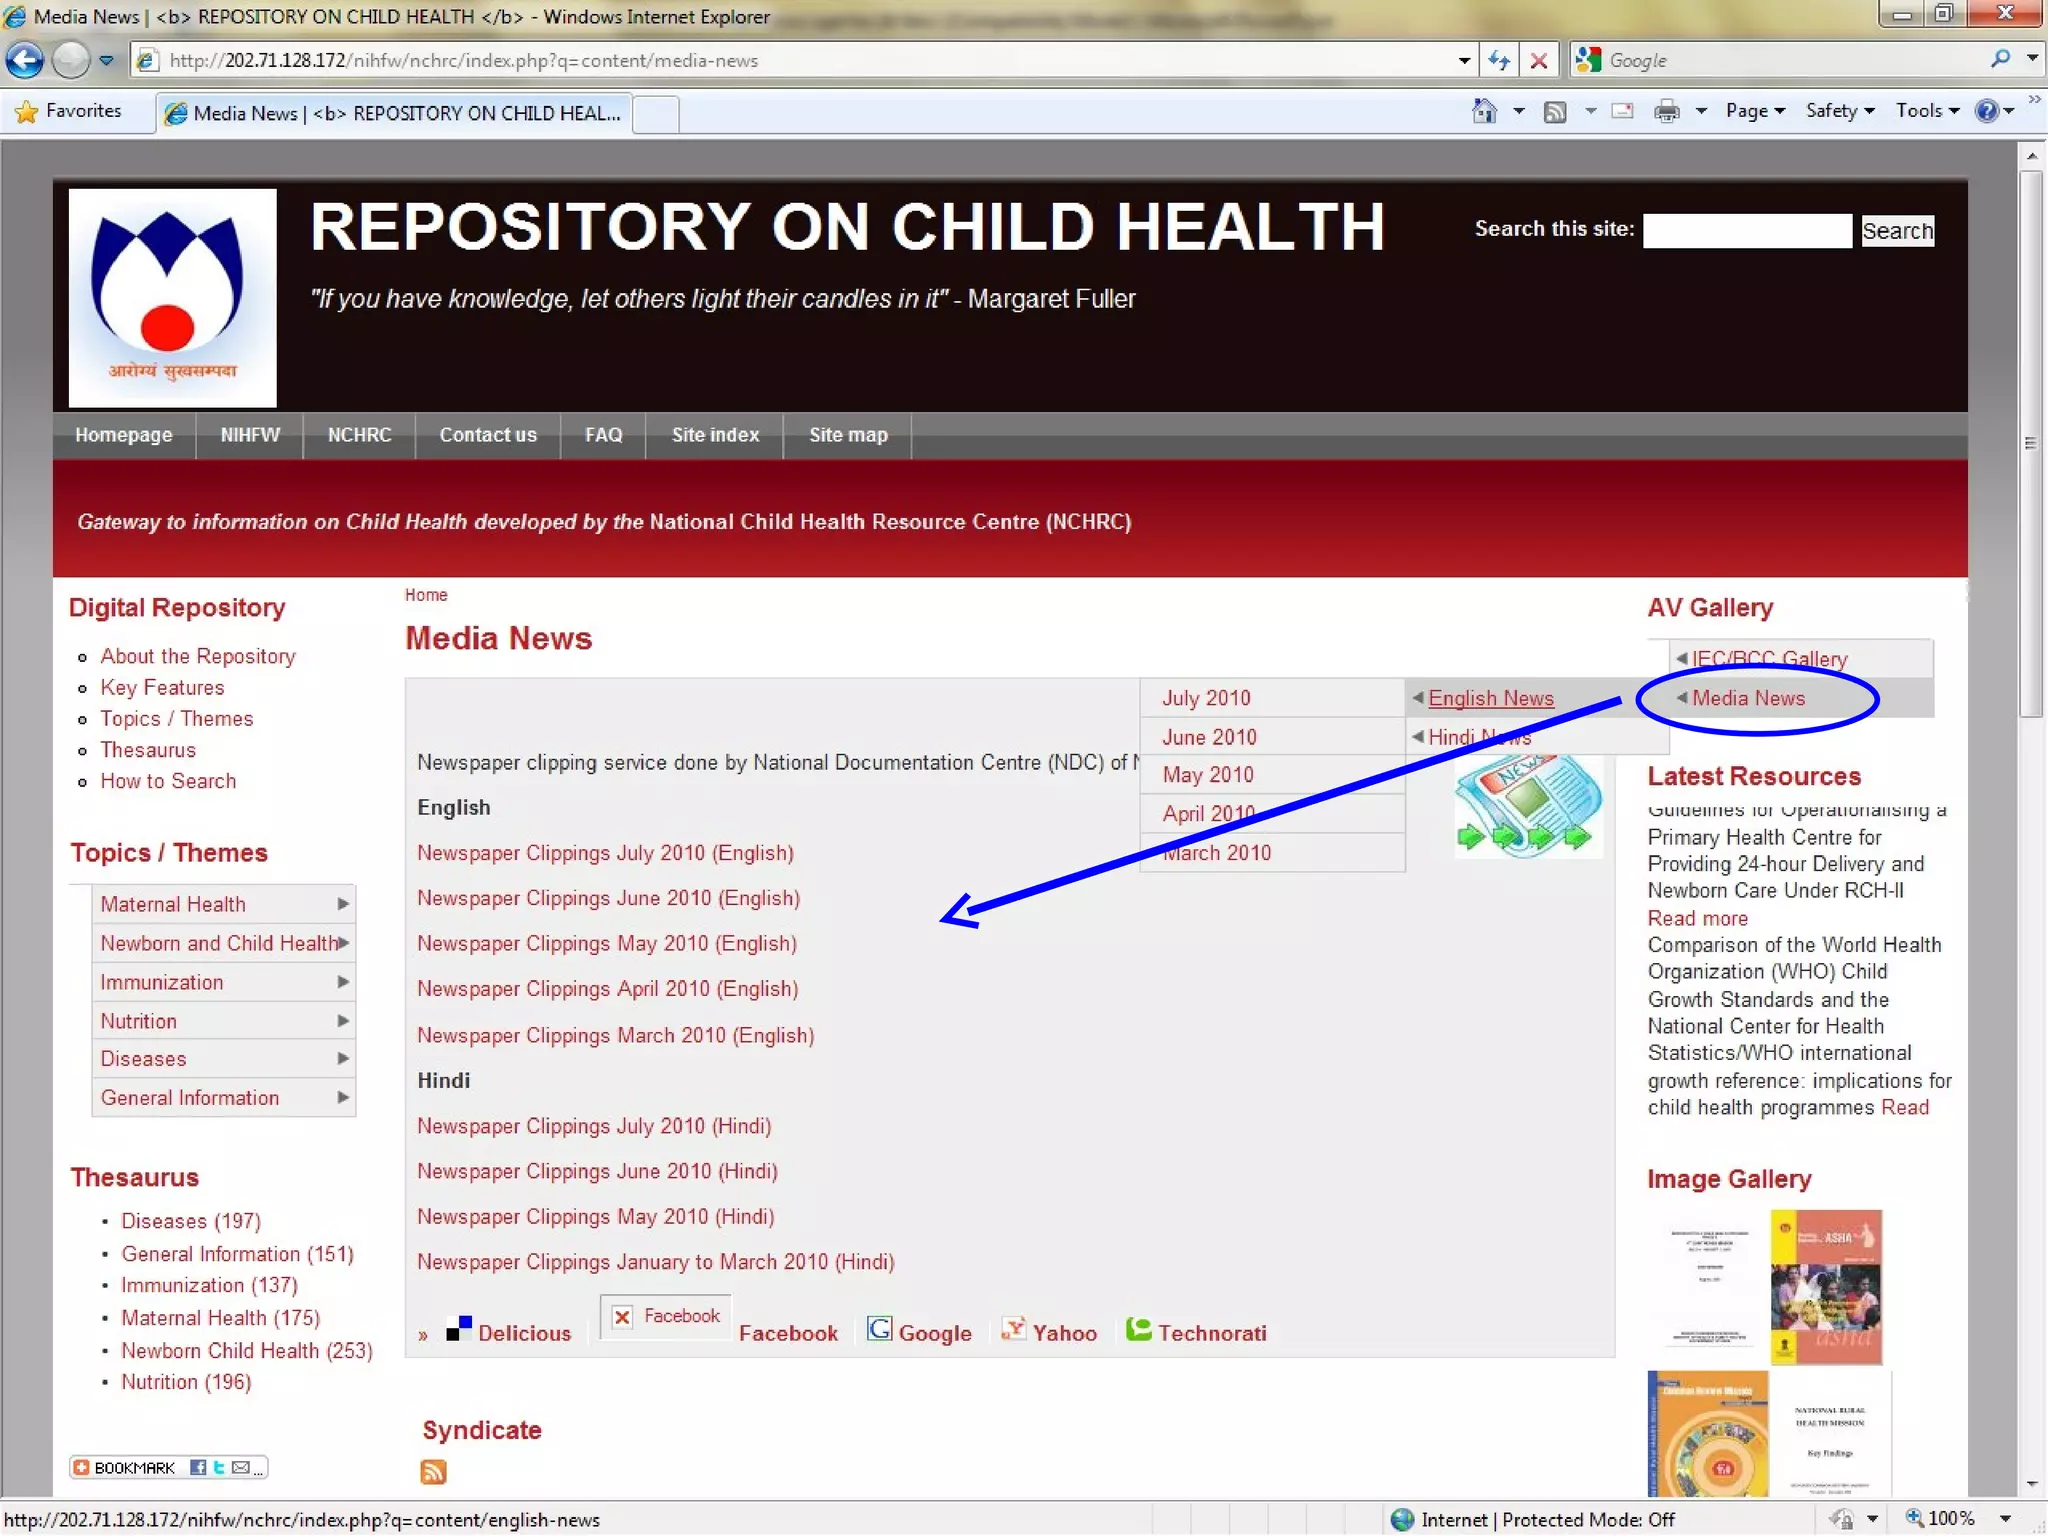This screenshot has height=1536, width=2048.
Task: Open Newspaper Clippings June 2010 (English) link
Action: [x=608, y=898]
